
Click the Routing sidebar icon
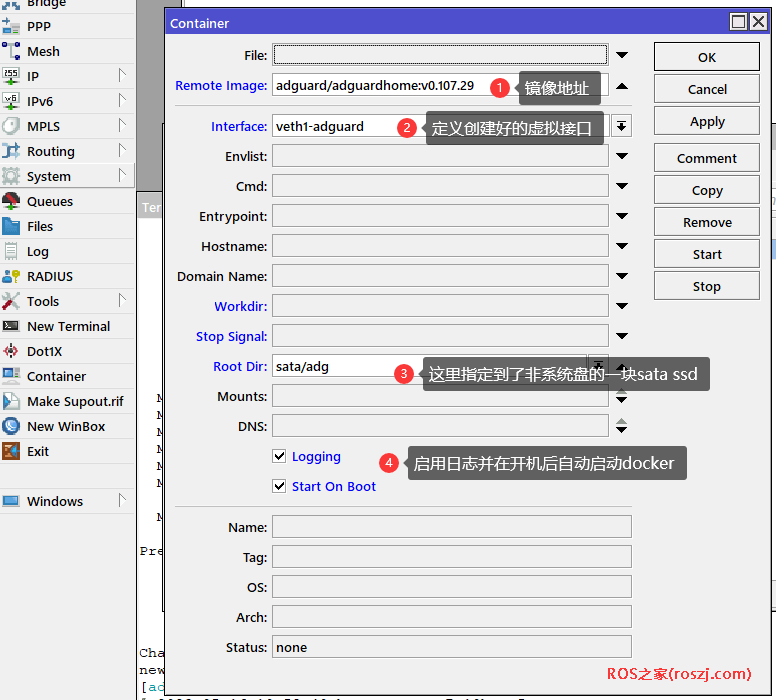pyautogui.click(x=11, y=151)
